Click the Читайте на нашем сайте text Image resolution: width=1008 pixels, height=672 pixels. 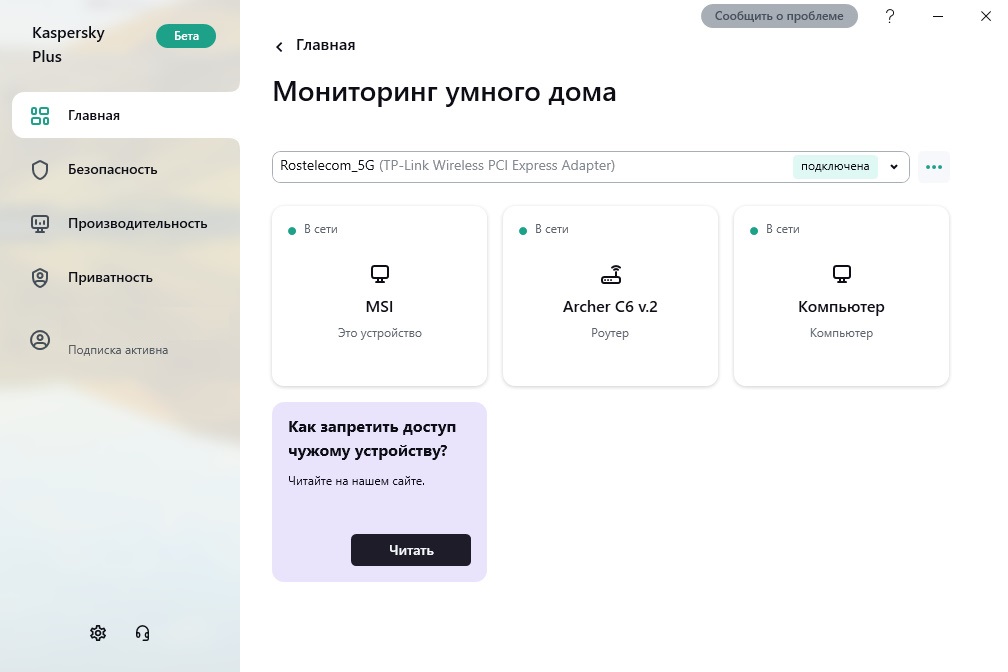tap(356, 481)
